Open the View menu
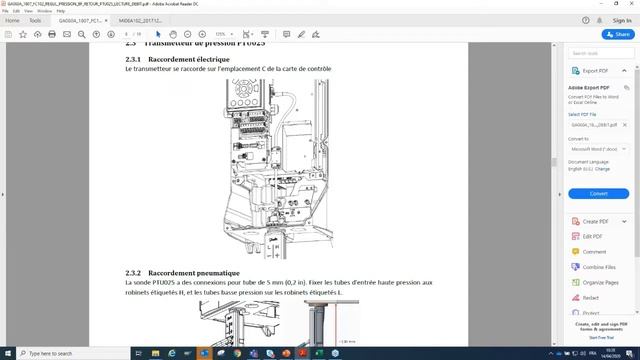The image size is (640, 360). 28,11
